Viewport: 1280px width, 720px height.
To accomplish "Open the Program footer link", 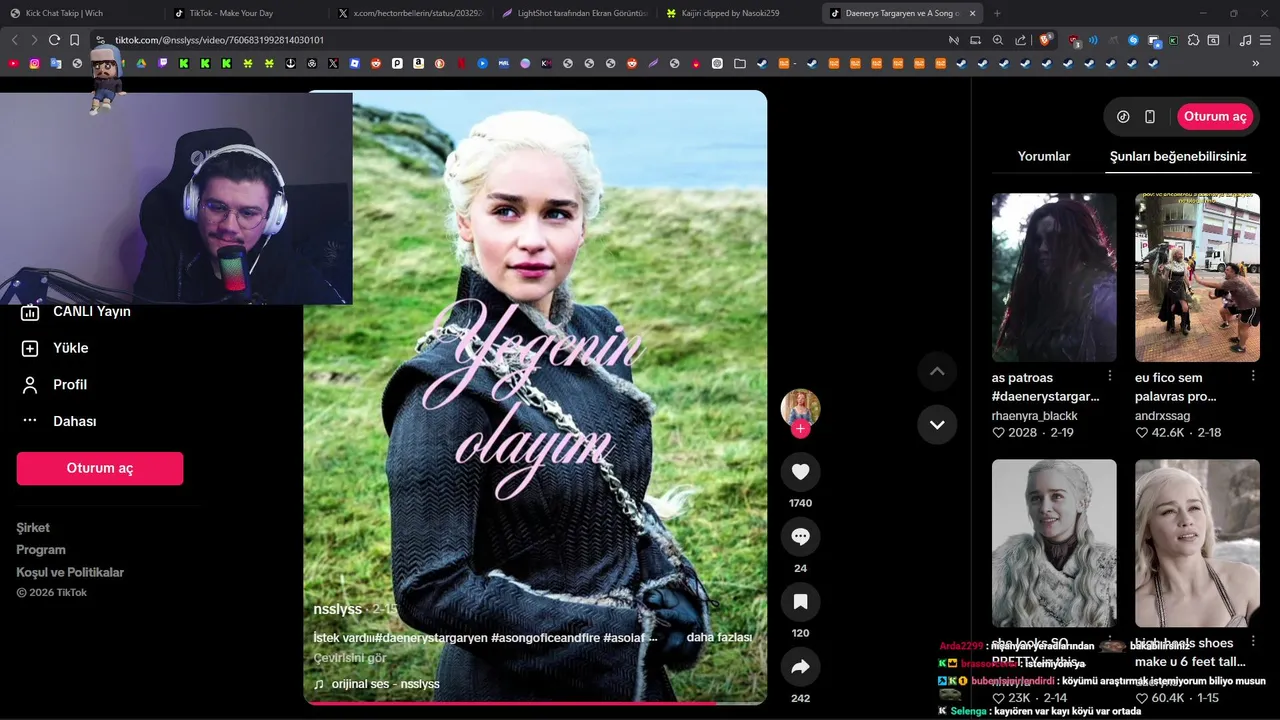I will coord(41,550).
